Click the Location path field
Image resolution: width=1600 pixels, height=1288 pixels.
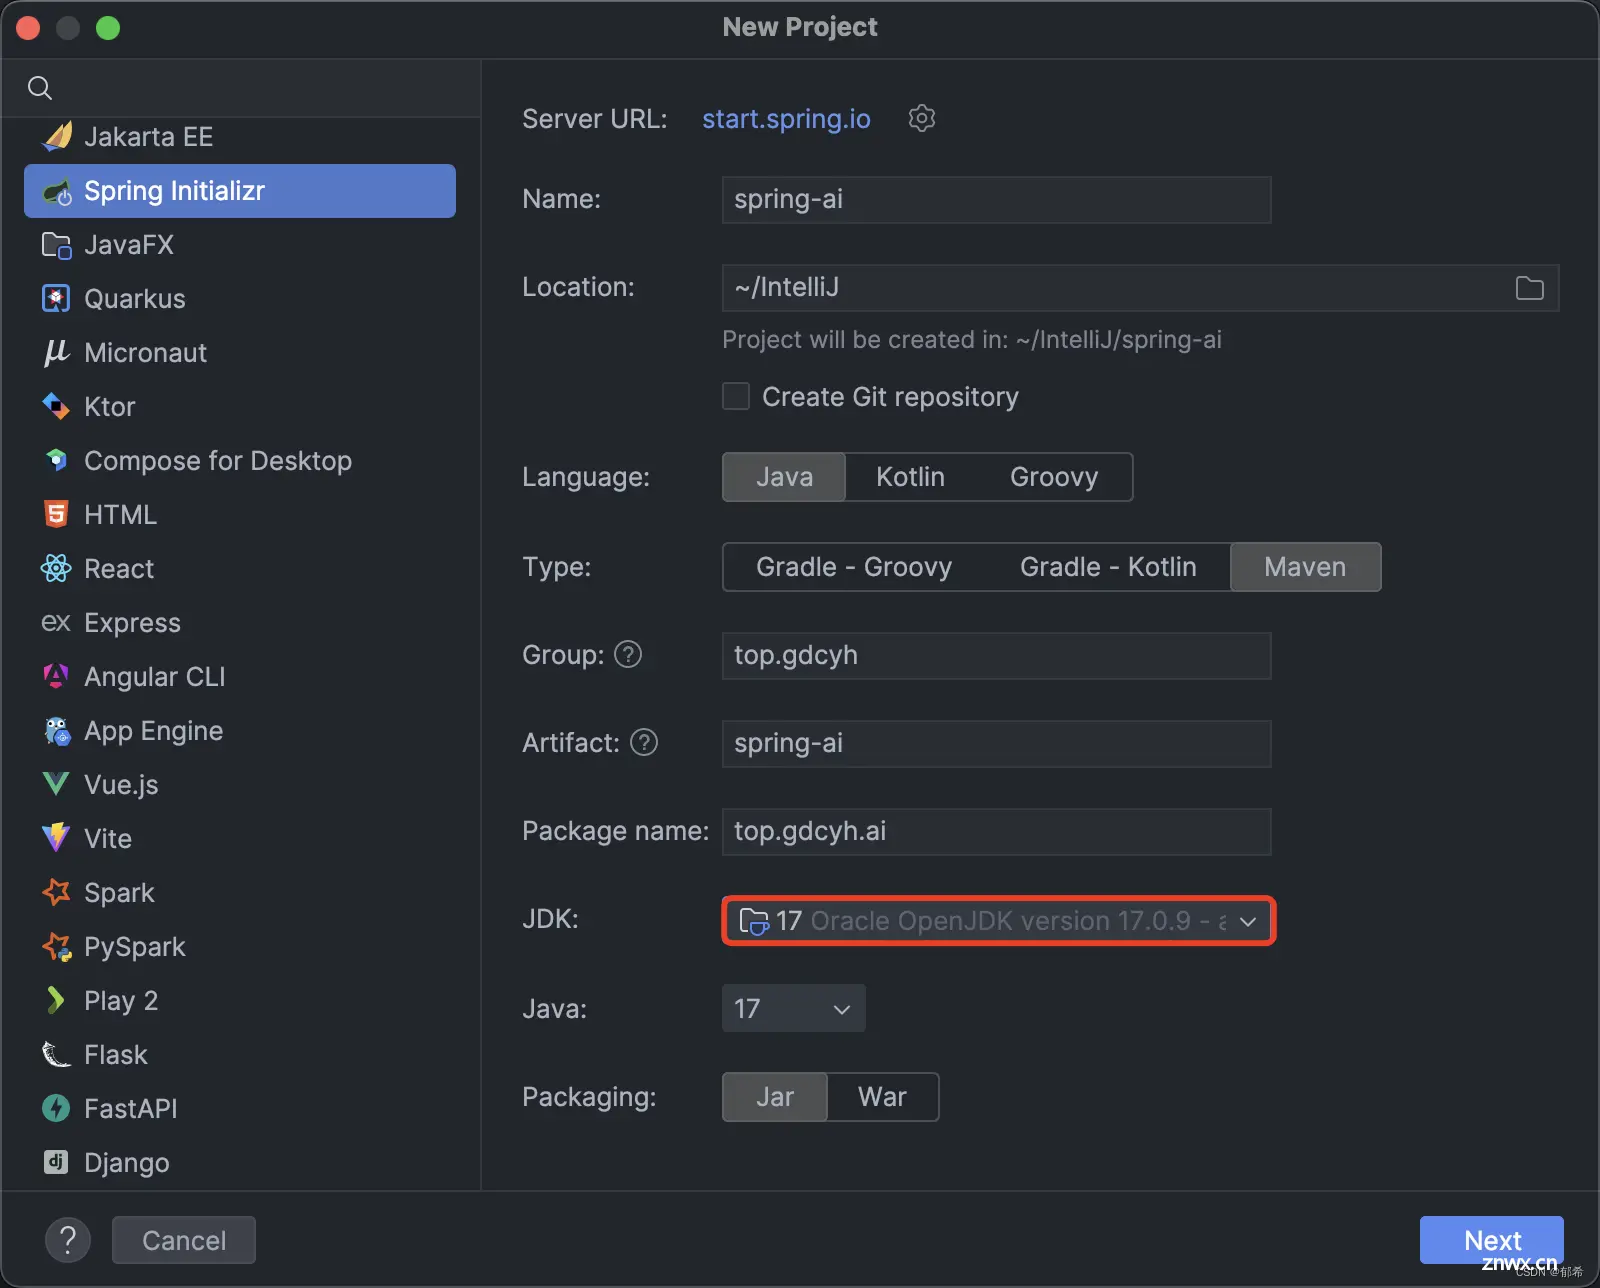pos(1140,288)
